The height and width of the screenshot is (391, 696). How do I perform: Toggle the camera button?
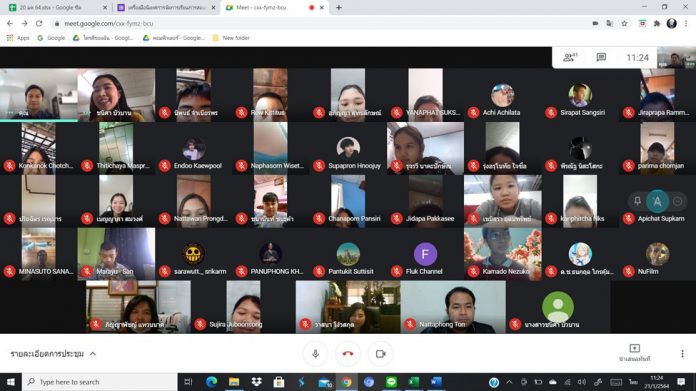click(380, 354)
